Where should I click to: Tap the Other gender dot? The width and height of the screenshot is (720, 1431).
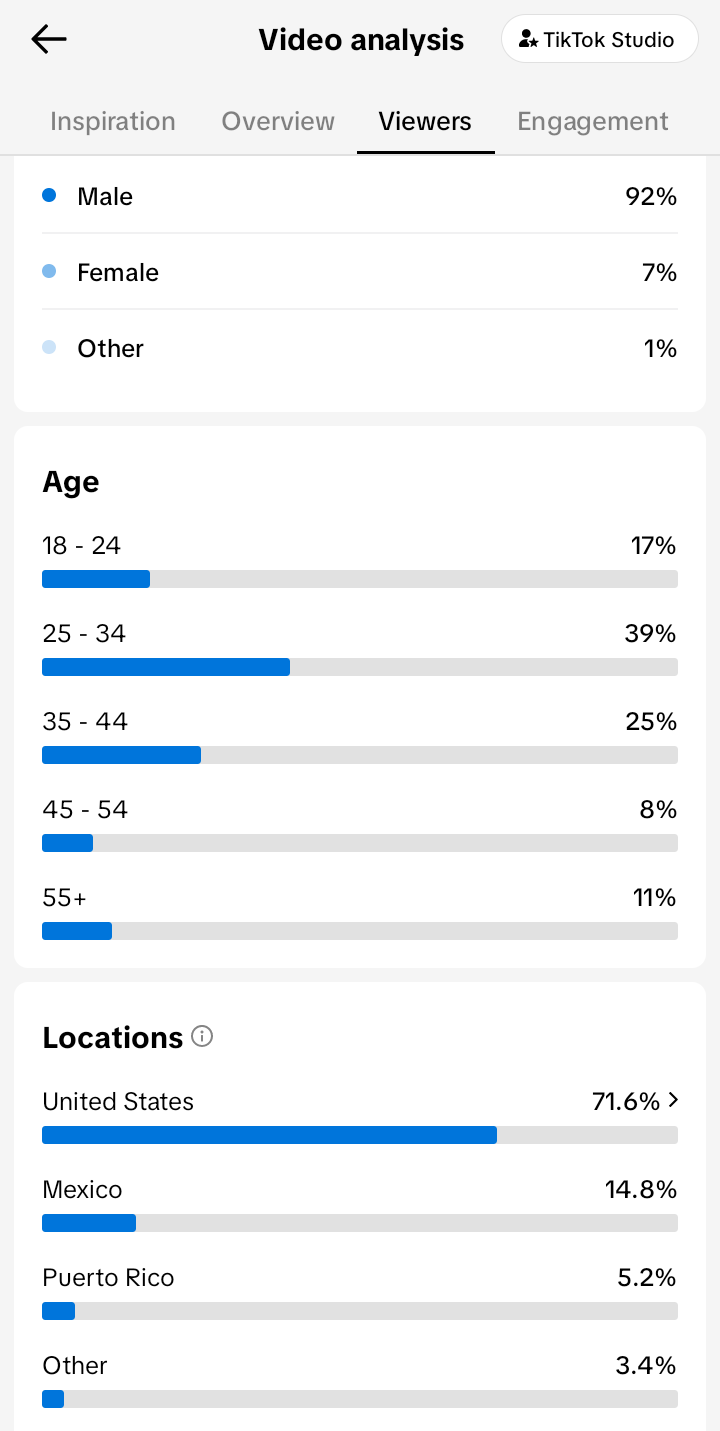(x=49, y=348)
